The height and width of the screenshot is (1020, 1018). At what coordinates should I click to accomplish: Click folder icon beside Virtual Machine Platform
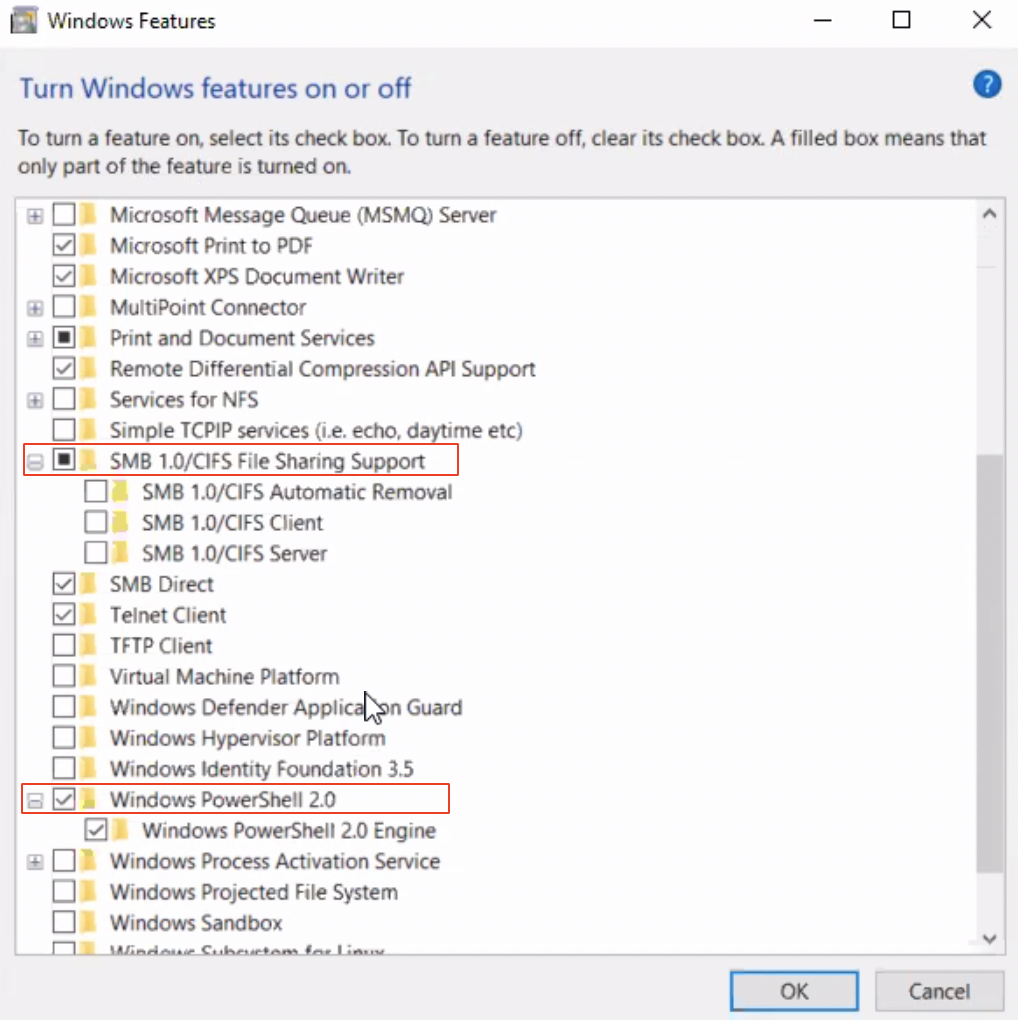(89, 676)
